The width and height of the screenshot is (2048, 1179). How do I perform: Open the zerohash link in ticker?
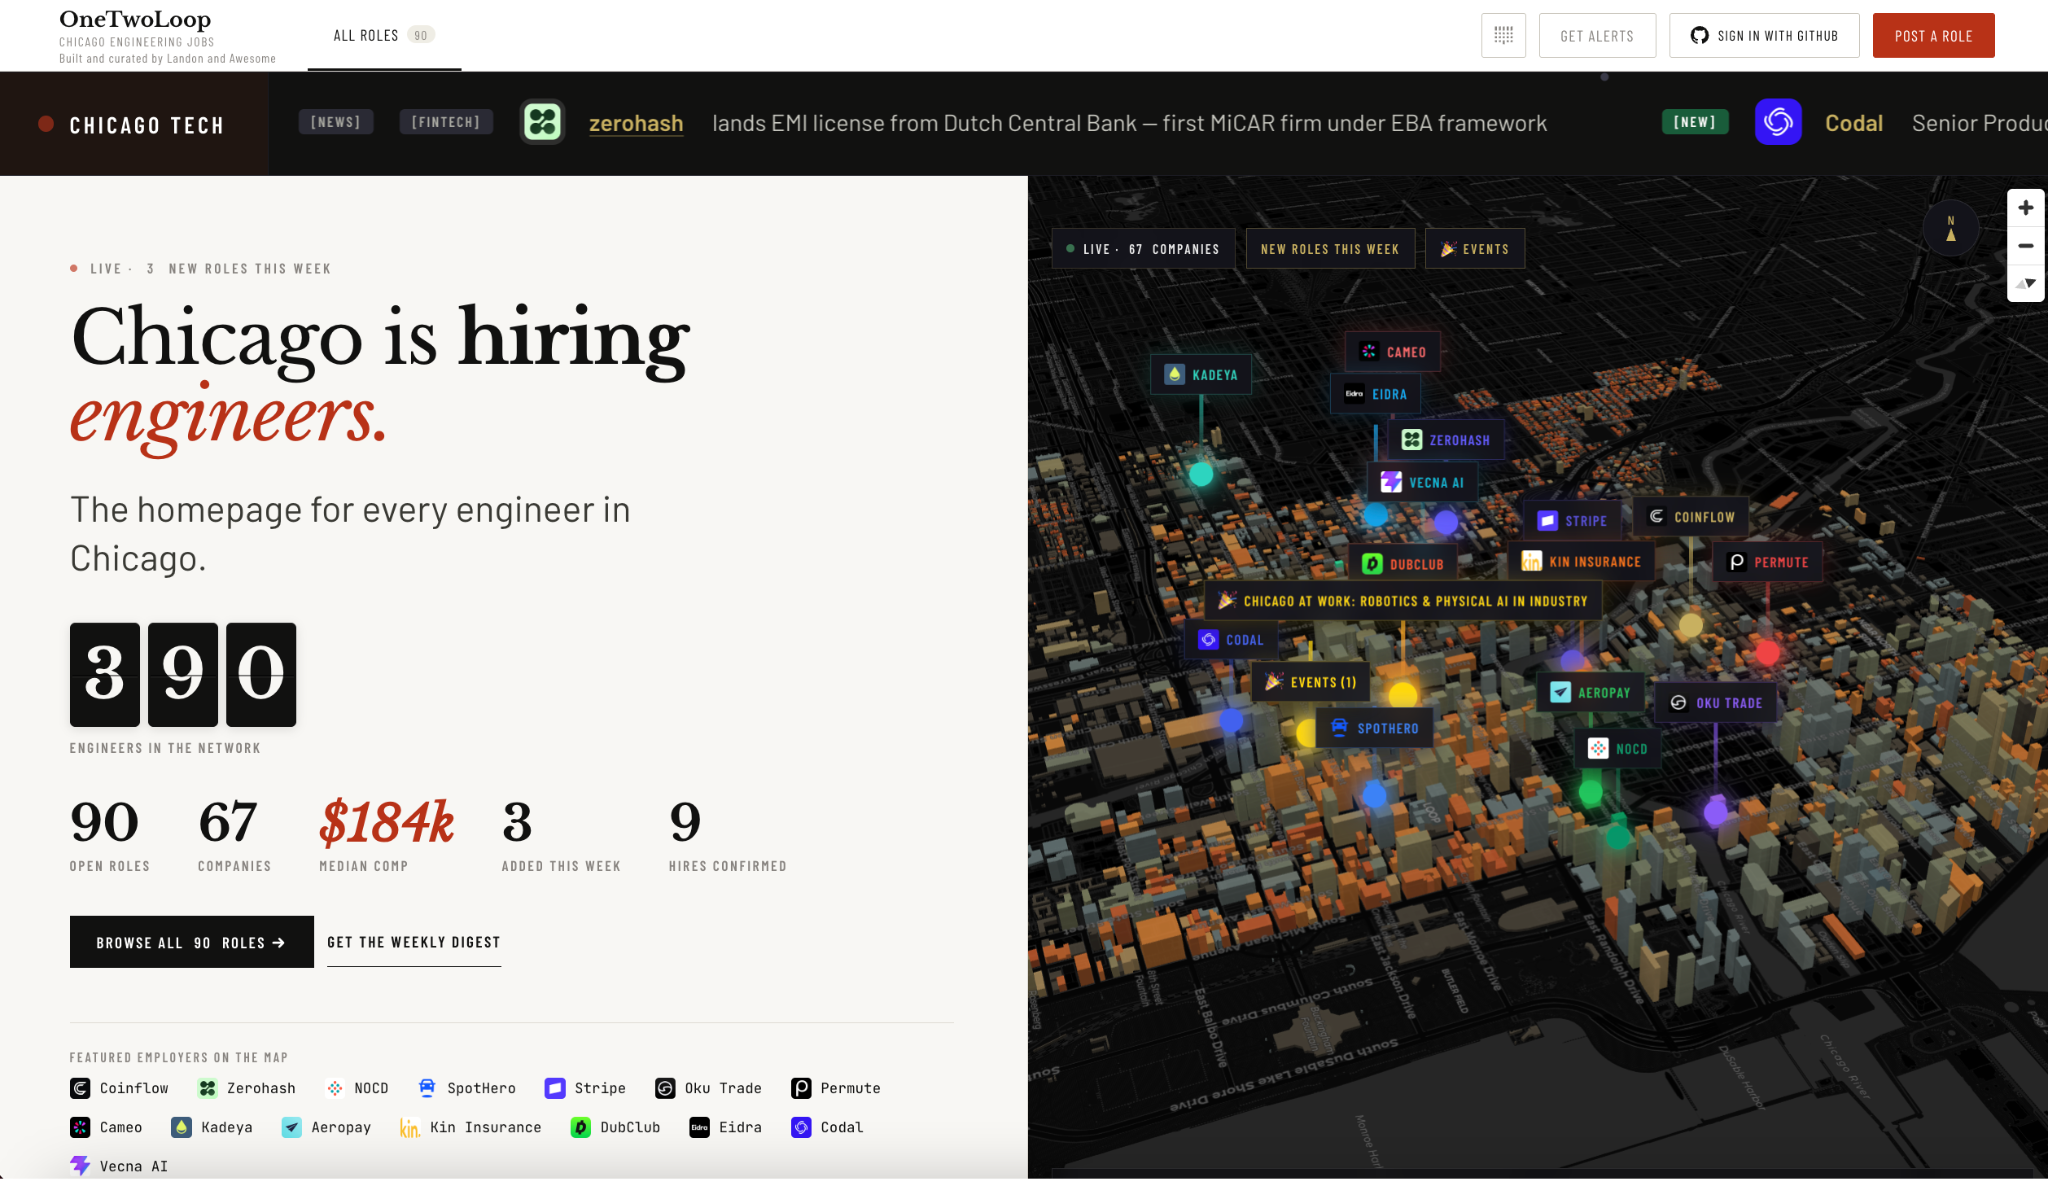636,123
